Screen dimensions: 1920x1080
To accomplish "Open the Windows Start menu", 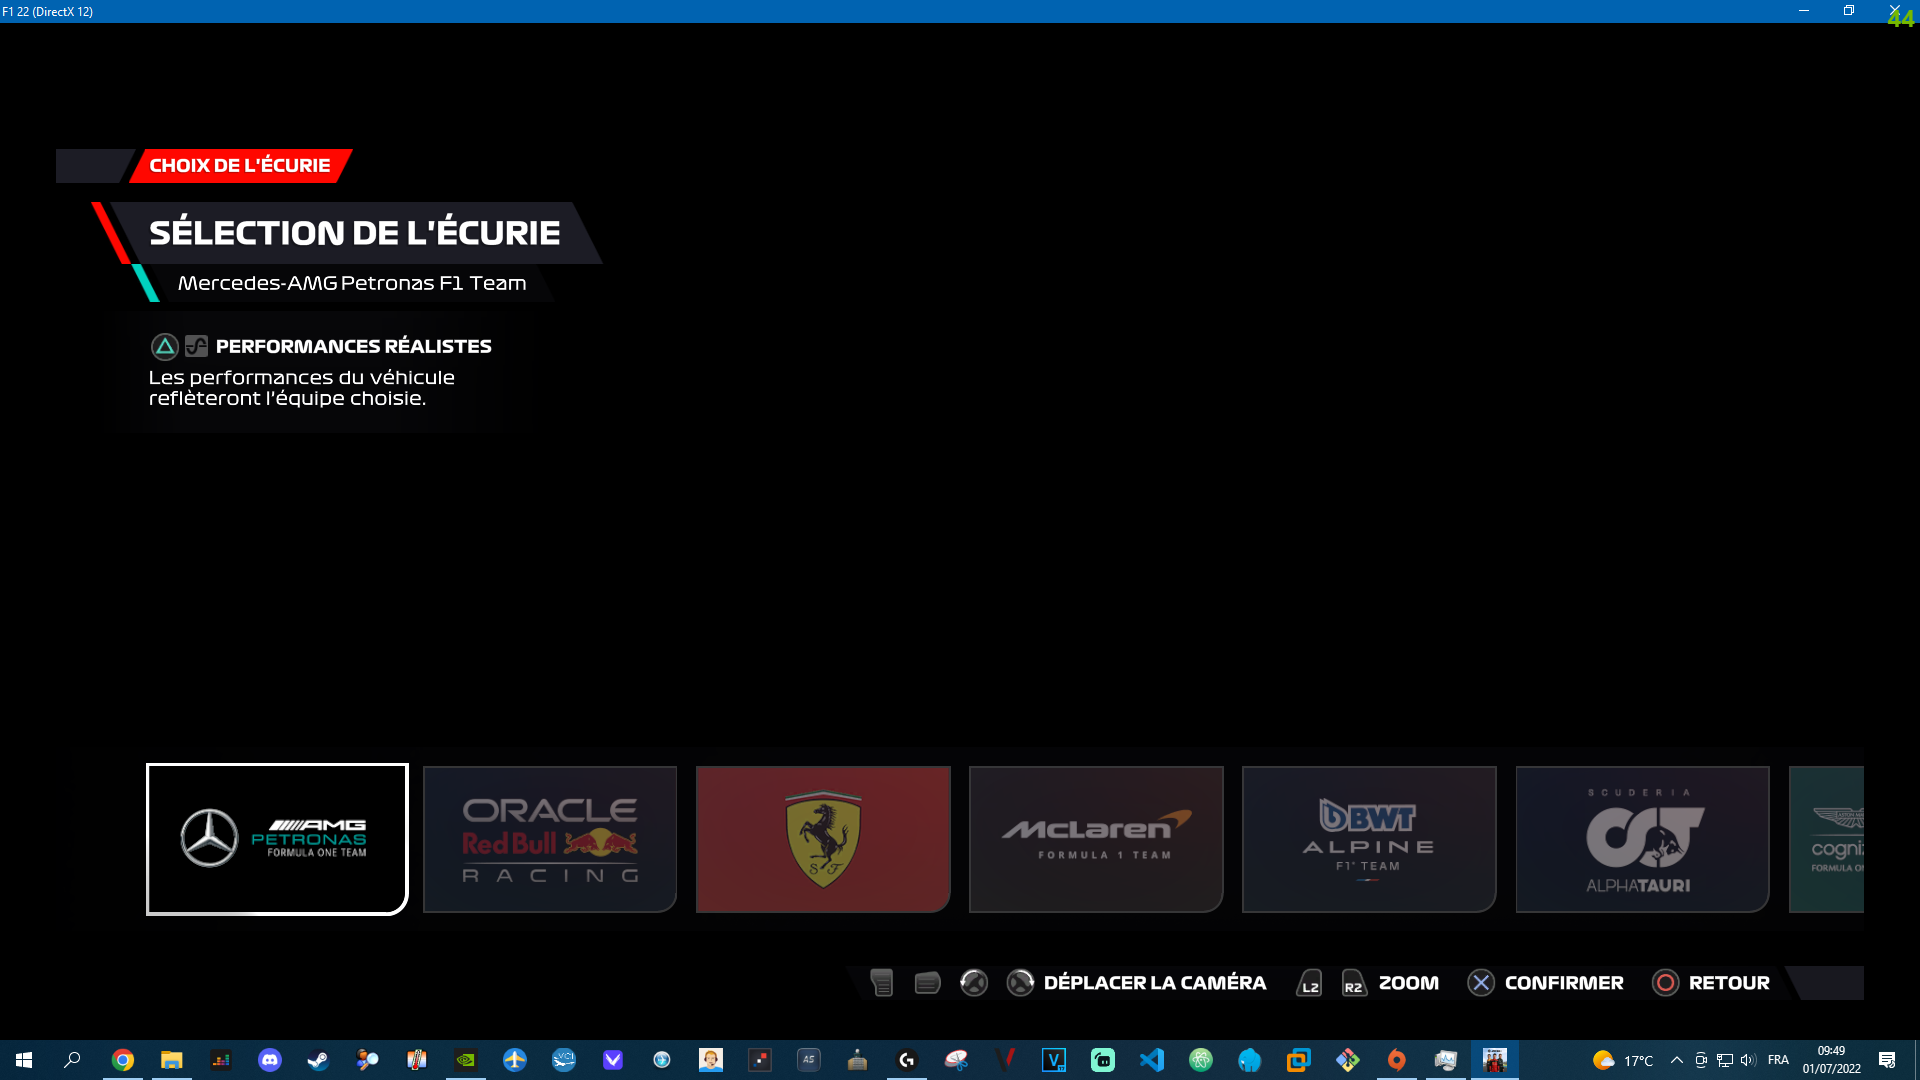I will (24, 1060).
